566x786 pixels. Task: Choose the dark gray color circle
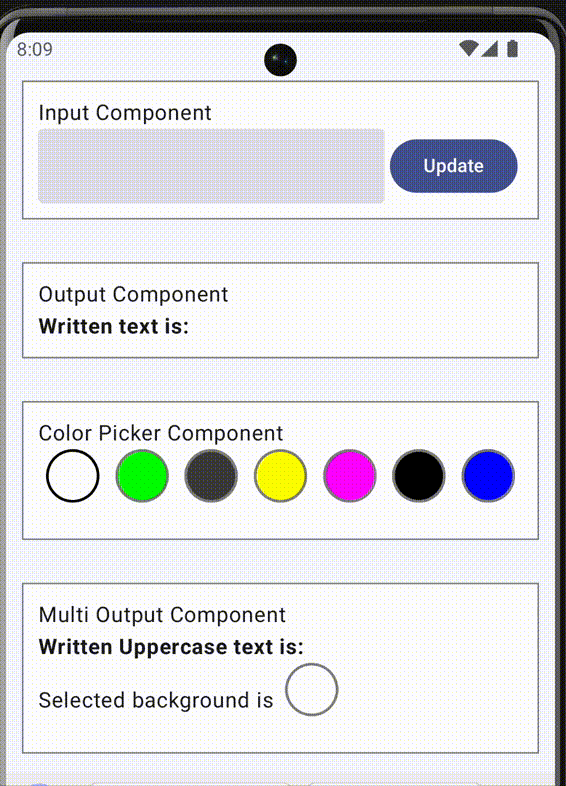pyautogui.click(x=211, y=476)
